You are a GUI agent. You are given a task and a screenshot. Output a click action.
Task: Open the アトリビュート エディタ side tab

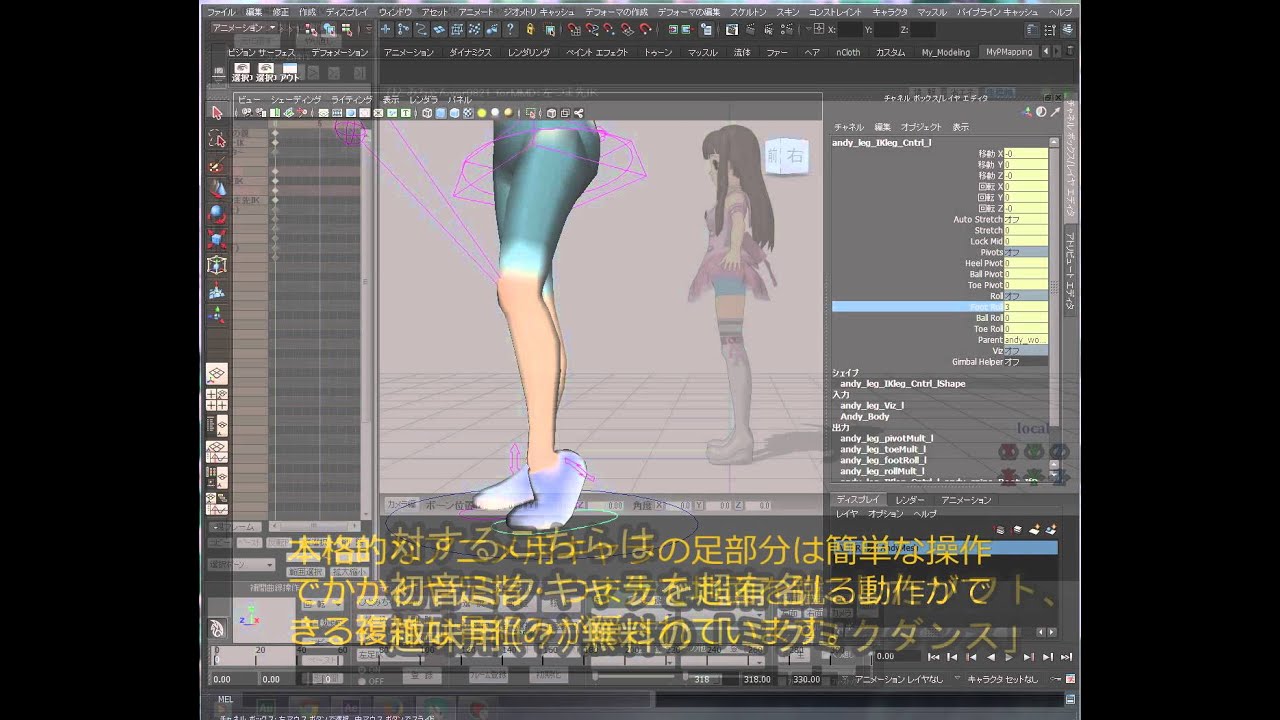[x=1069, y=270]
